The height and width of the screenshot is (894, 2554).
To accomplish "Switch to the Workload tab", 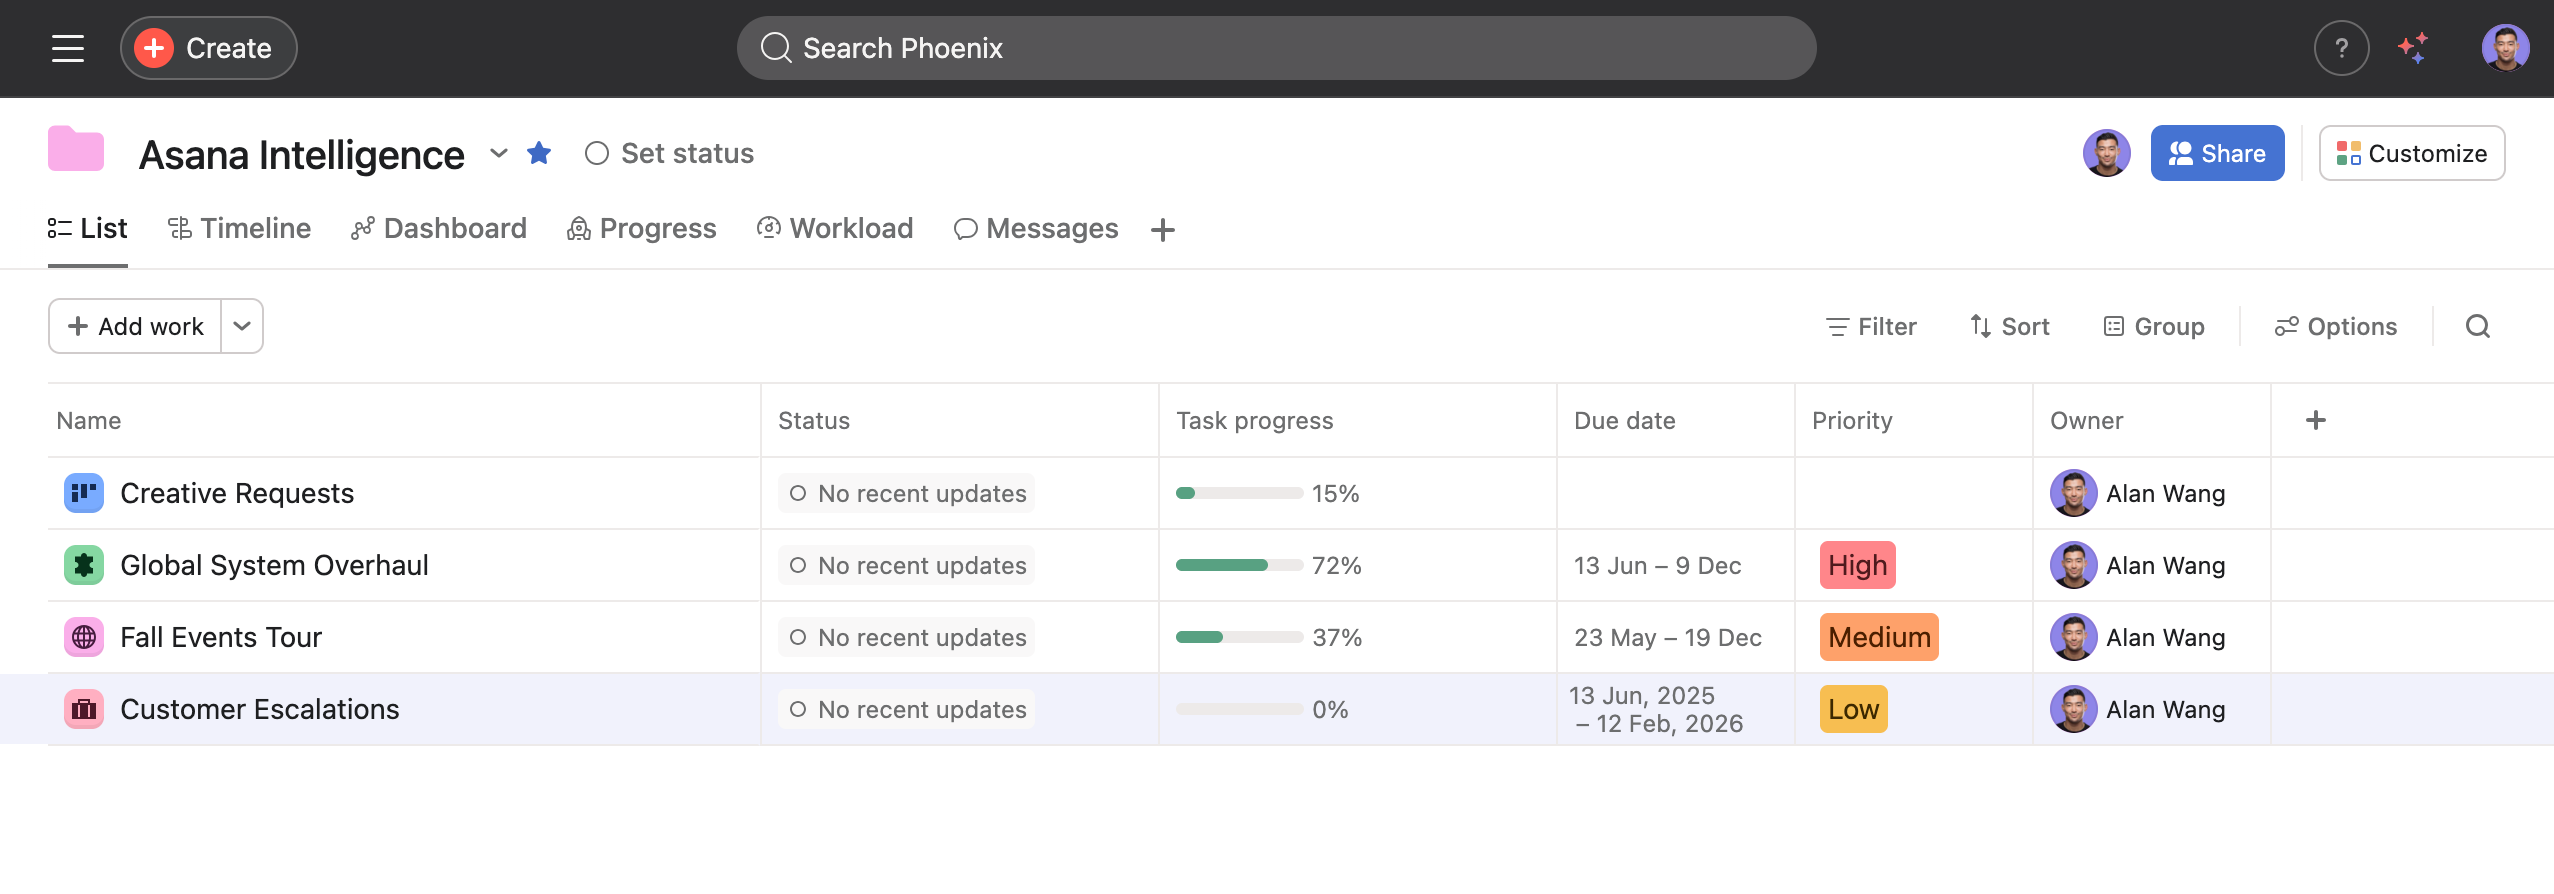I will click(835, 229).
